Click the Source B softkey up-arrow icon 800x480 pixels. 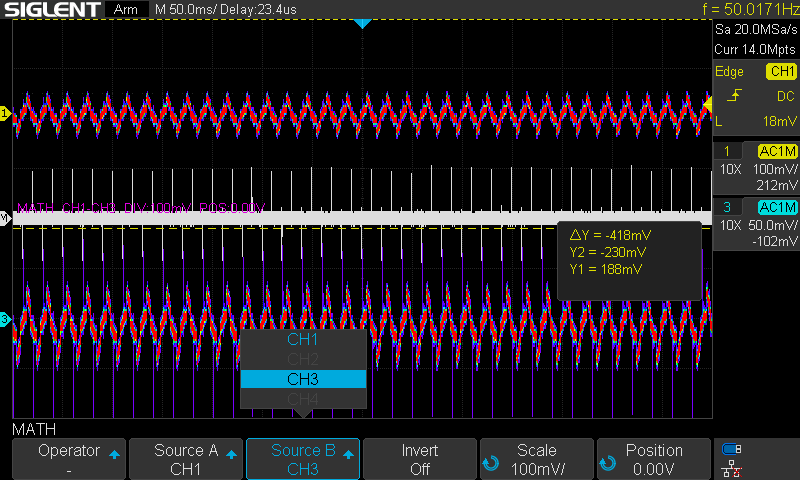click(348, 454)
